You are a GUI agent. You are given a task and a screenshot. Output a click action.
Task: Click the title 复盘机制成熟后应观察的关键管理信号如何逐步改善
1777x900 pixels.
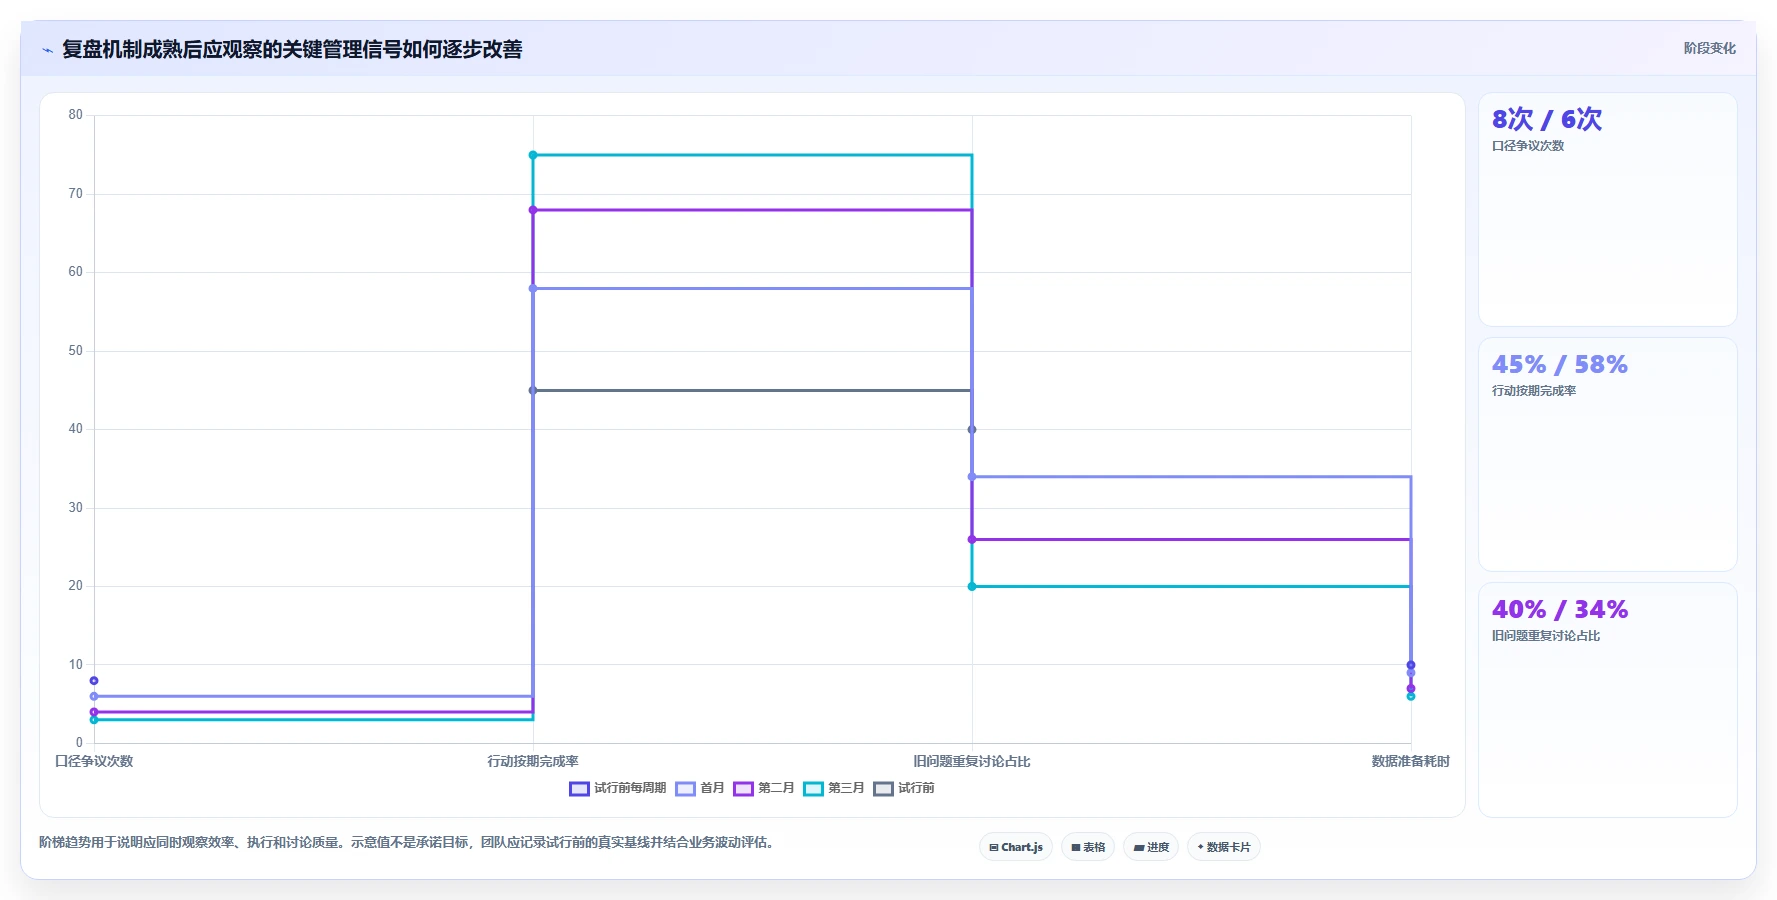tap(292, 49)
